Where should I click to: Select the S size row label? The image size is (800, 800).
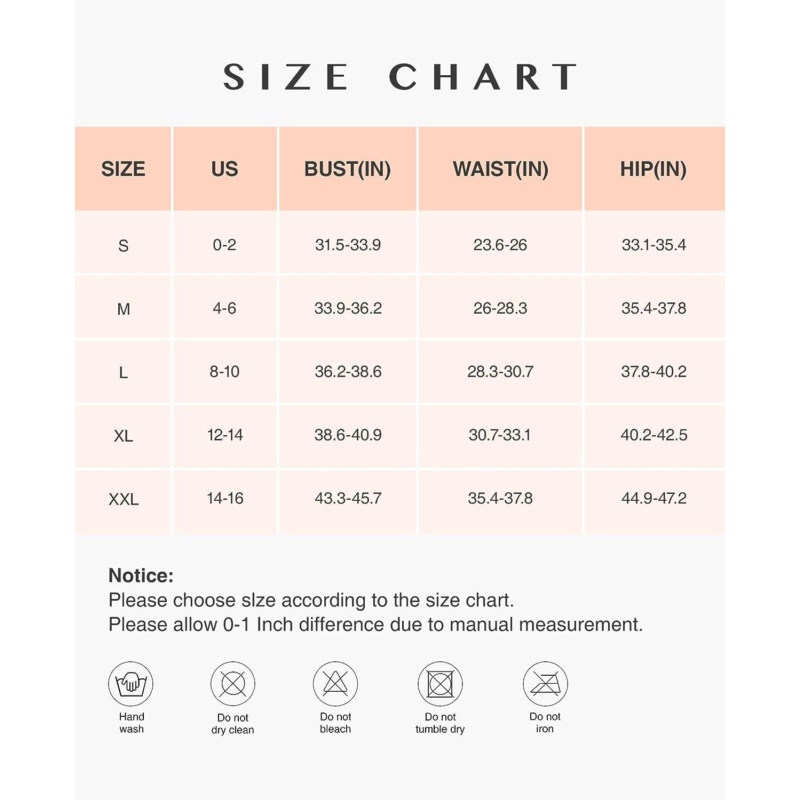point(123,245)
